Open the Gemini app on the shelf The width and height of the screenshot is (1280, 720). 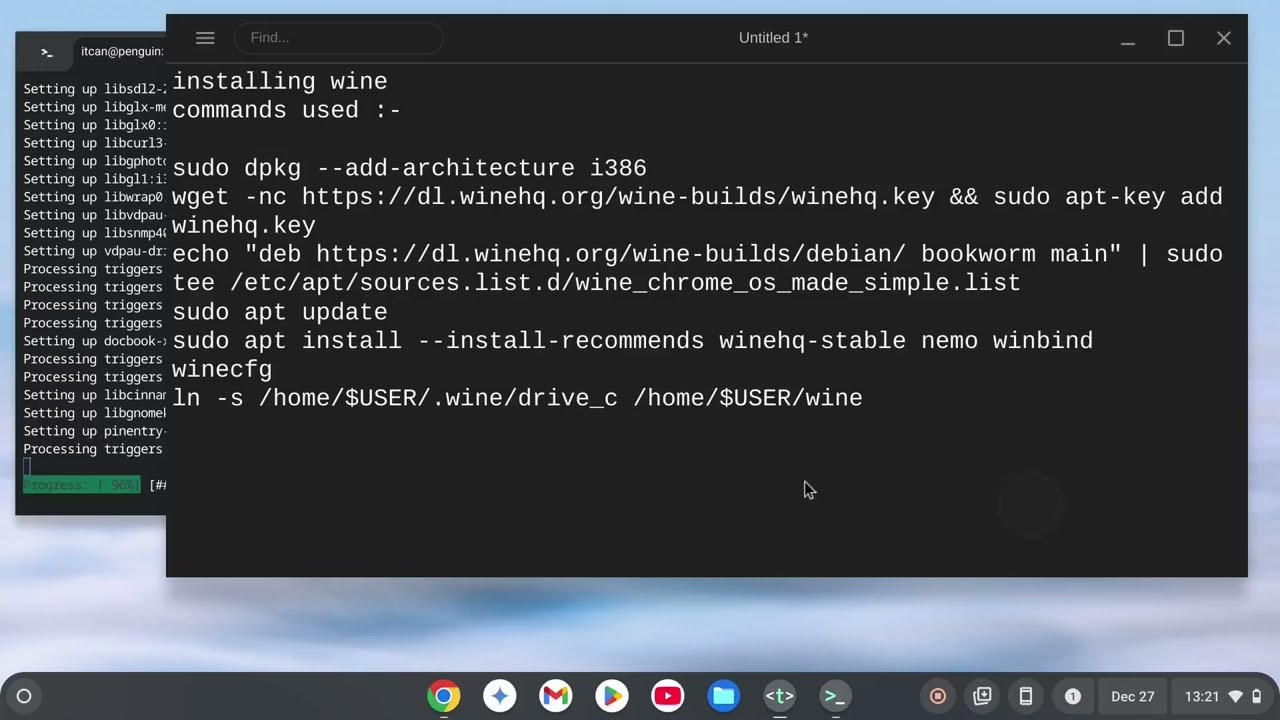coord(500,696)
